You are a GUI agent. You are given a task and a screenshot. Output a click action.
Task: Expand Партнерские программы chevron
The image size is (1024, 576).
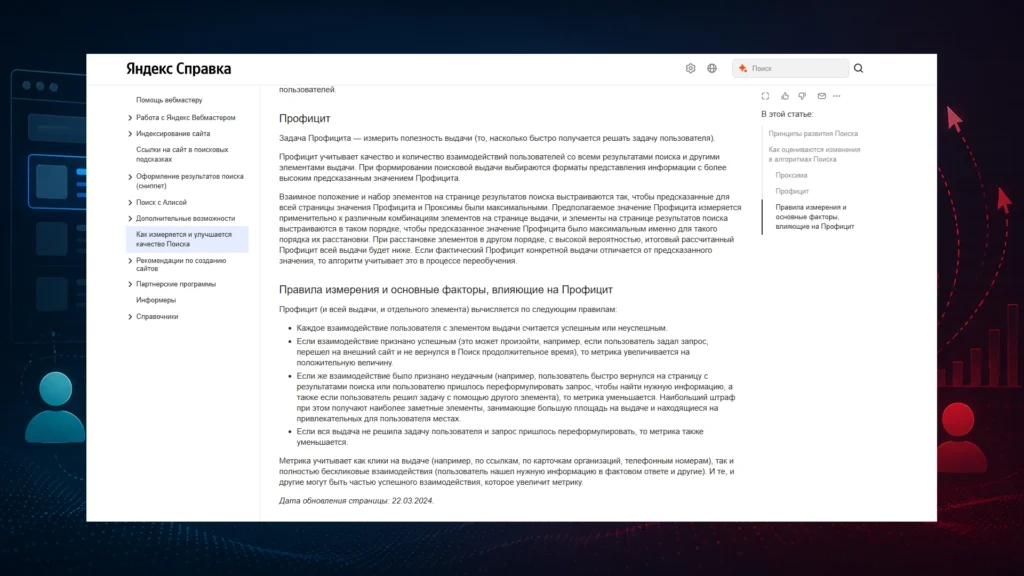130,284
